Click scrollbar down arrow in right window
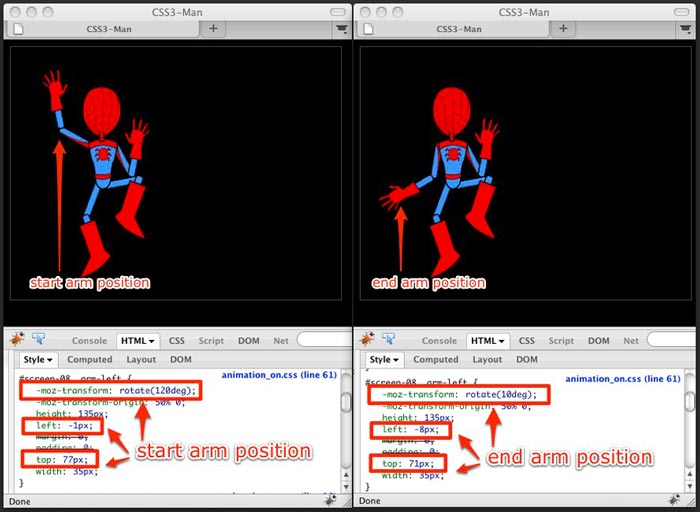The image size is (700, 512). tap(690, 487)
